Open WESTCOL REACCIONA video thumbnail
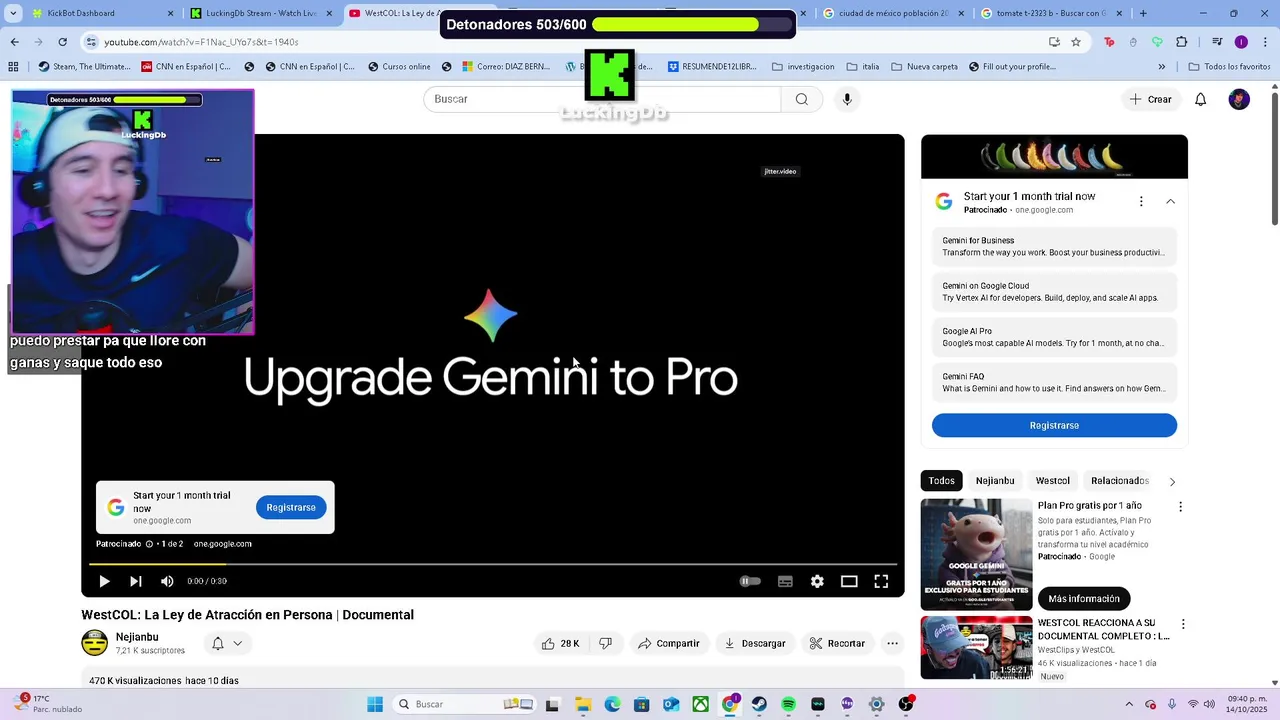This screenshot has width=1280, height=720. coord(976,647)
